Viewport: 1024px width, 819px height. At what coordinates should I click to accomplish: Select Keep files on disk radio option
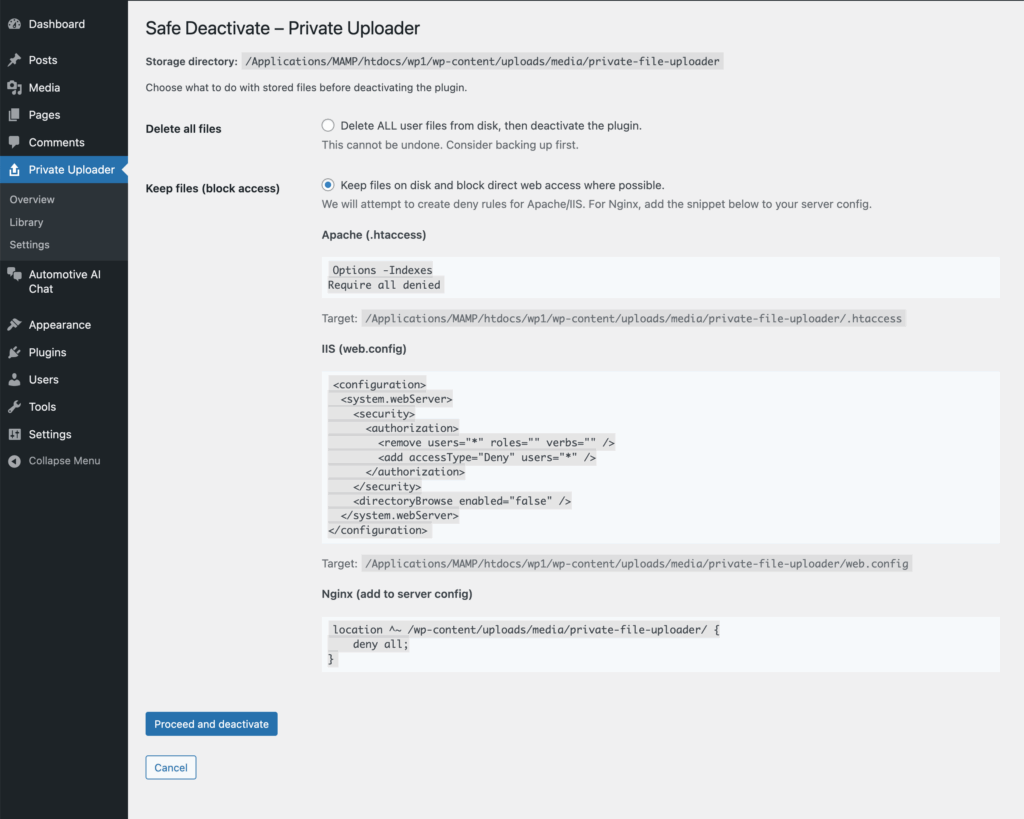(328, 185)
